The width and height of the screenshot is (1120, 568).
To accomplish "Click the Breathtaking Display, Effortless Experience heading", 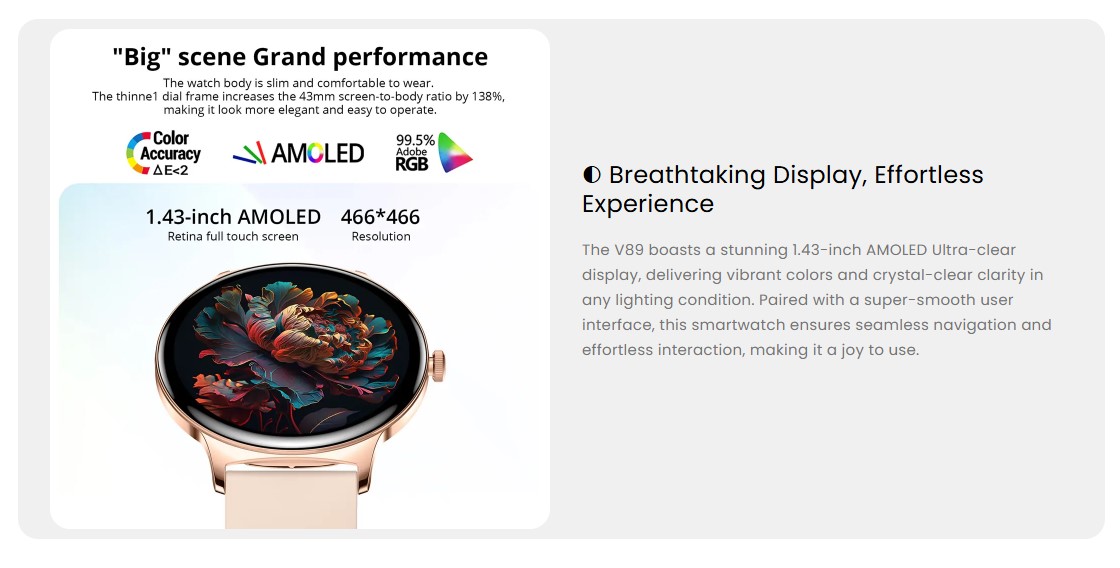I will [783, 189].
